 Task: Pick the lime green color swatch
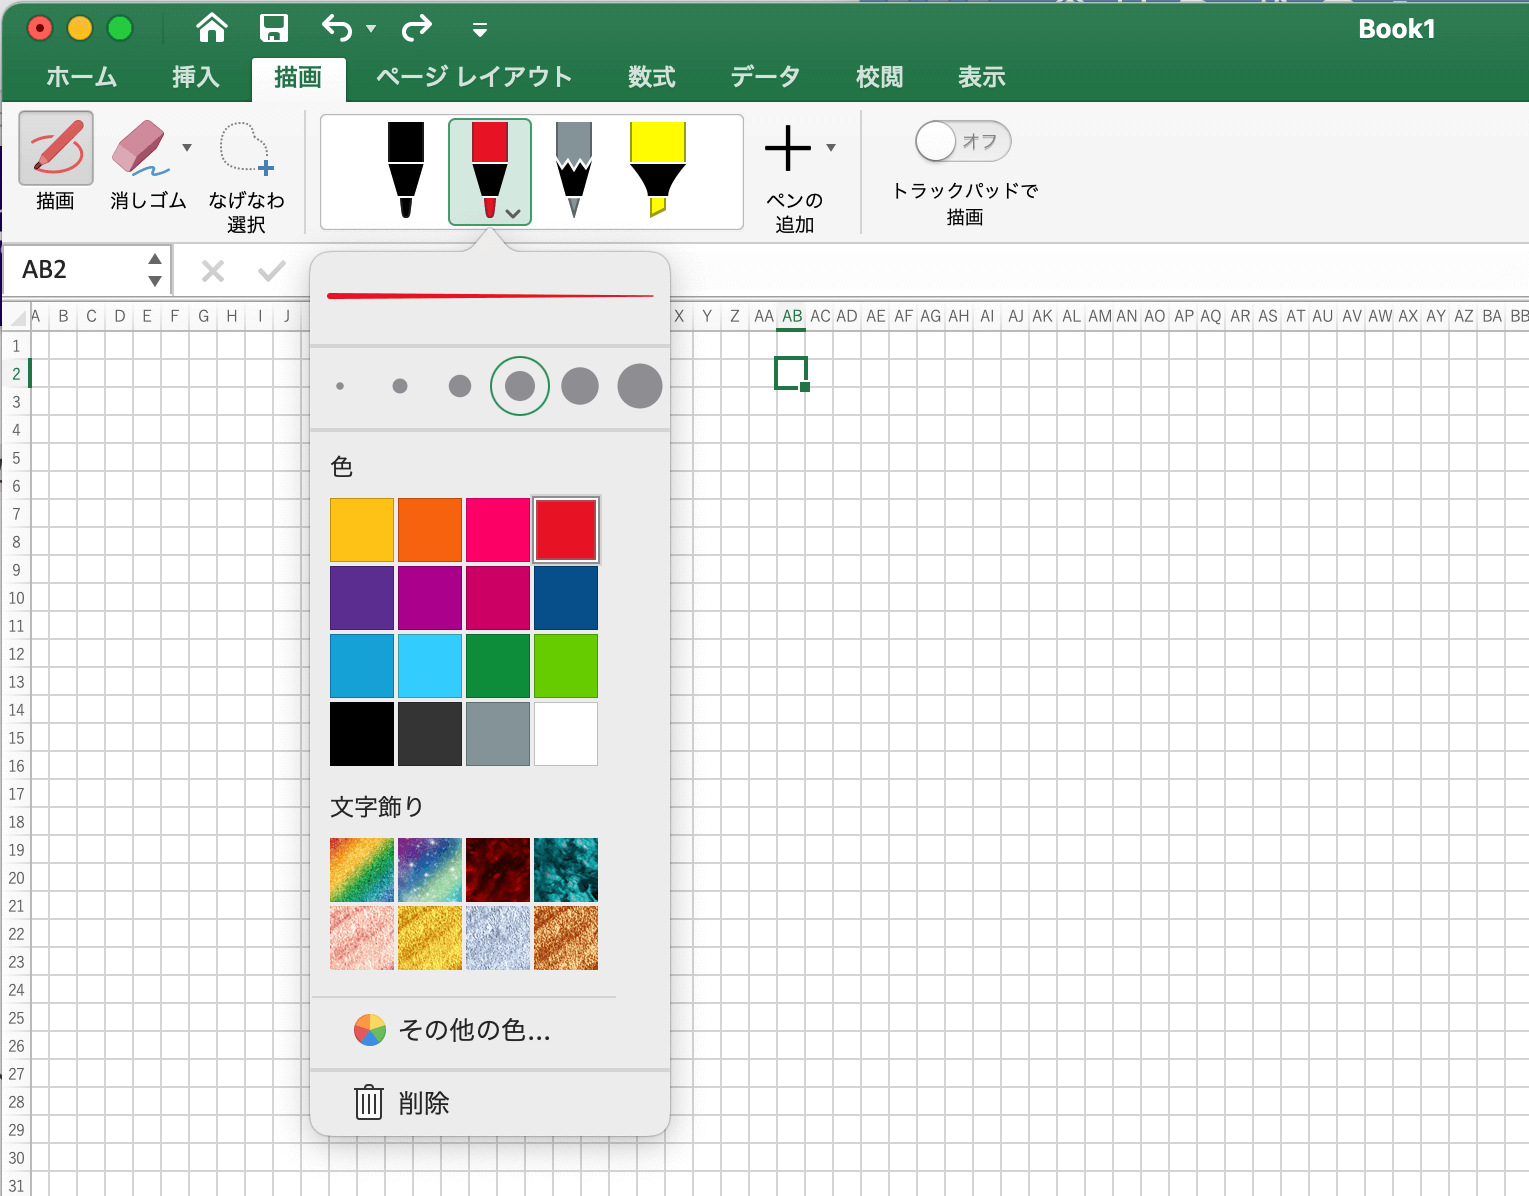point(566,666)
